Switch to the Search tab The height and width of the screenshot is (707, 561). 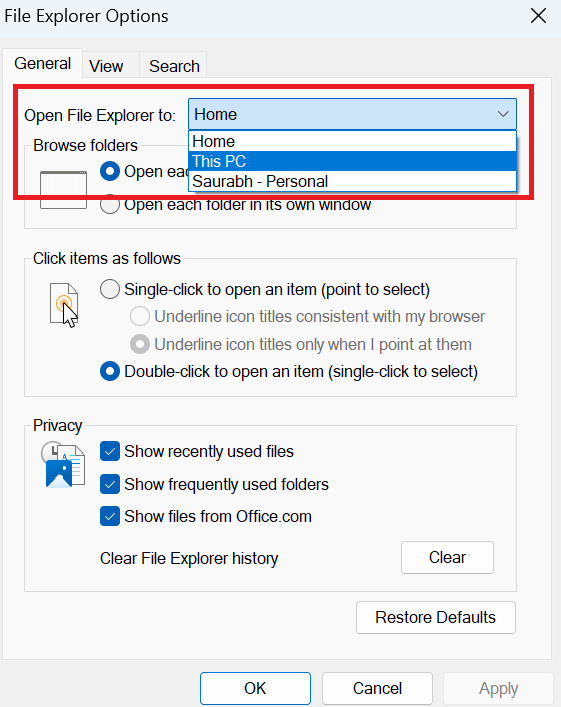[x=174, y=66]
